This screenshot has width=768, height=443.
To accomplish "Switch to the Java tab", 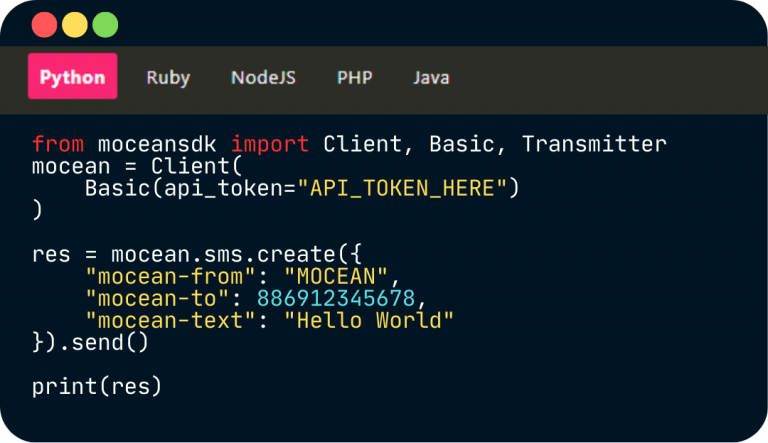I will coord(431,77).
